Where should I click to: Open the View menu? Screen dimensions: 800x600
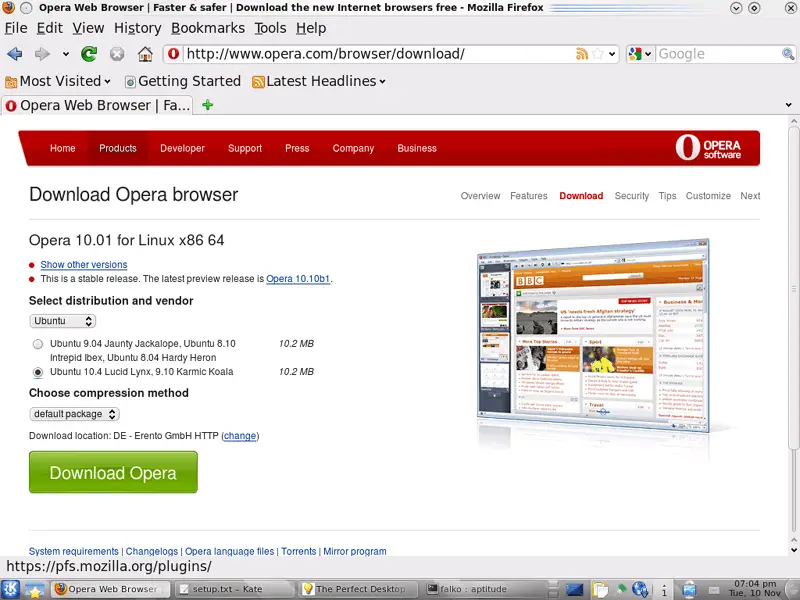tap(88, 28)
